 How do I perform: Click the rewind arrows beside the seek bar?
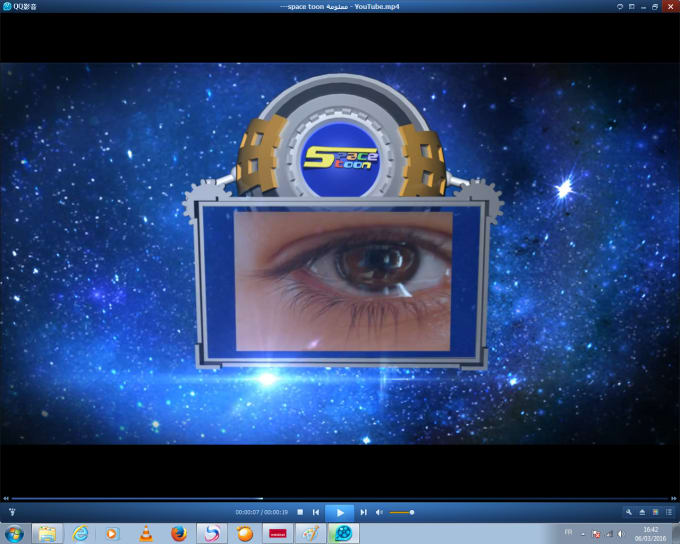click(6, 498)
